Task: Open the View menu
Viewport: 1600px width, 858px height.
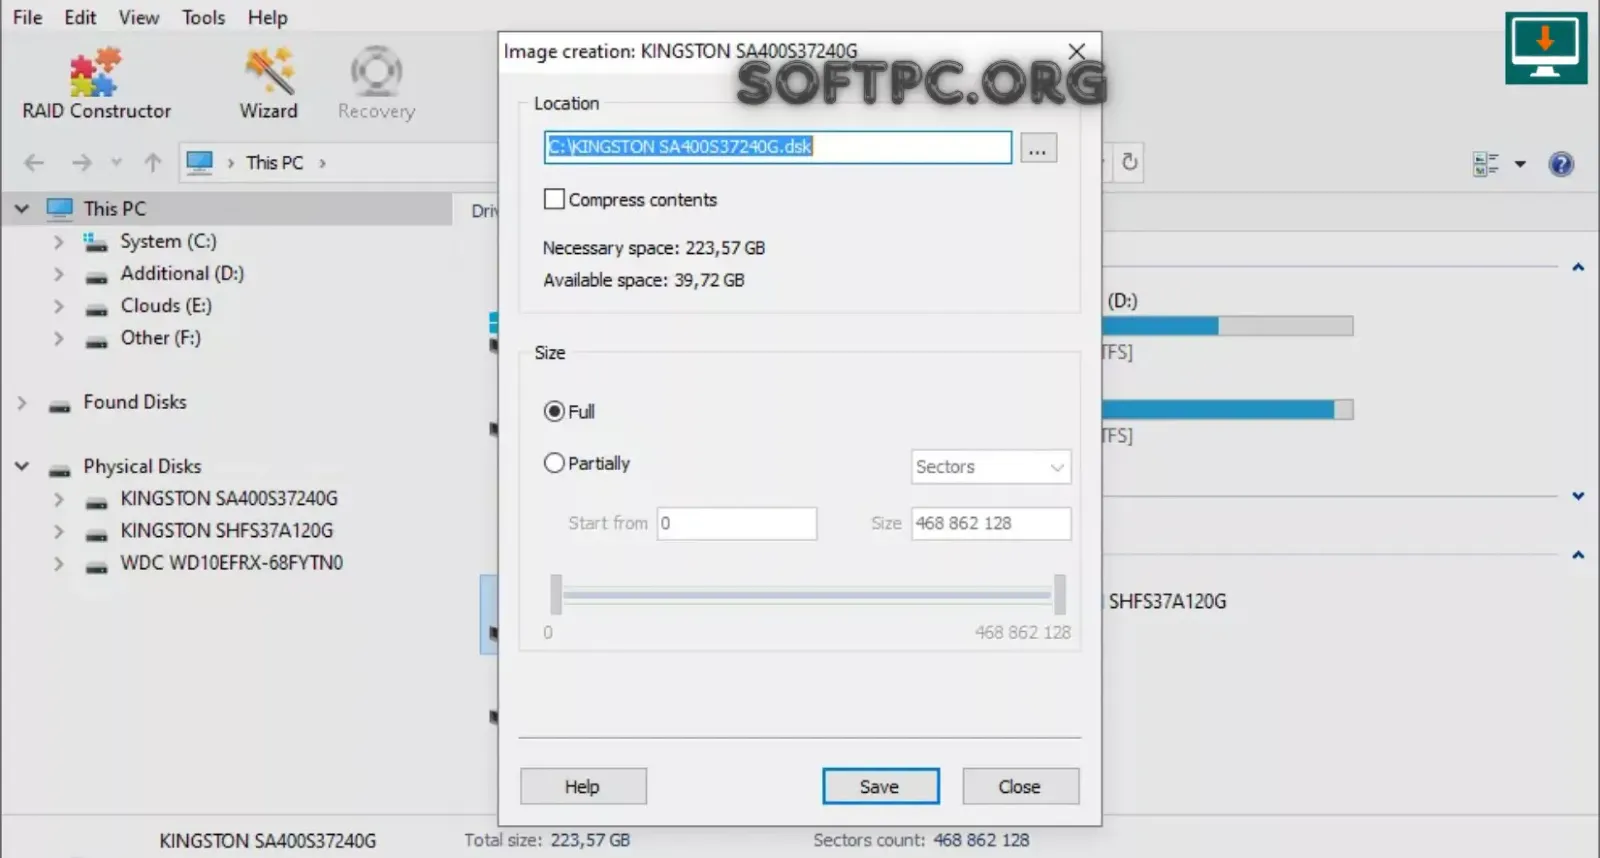Action: click(x=139, y=17)
